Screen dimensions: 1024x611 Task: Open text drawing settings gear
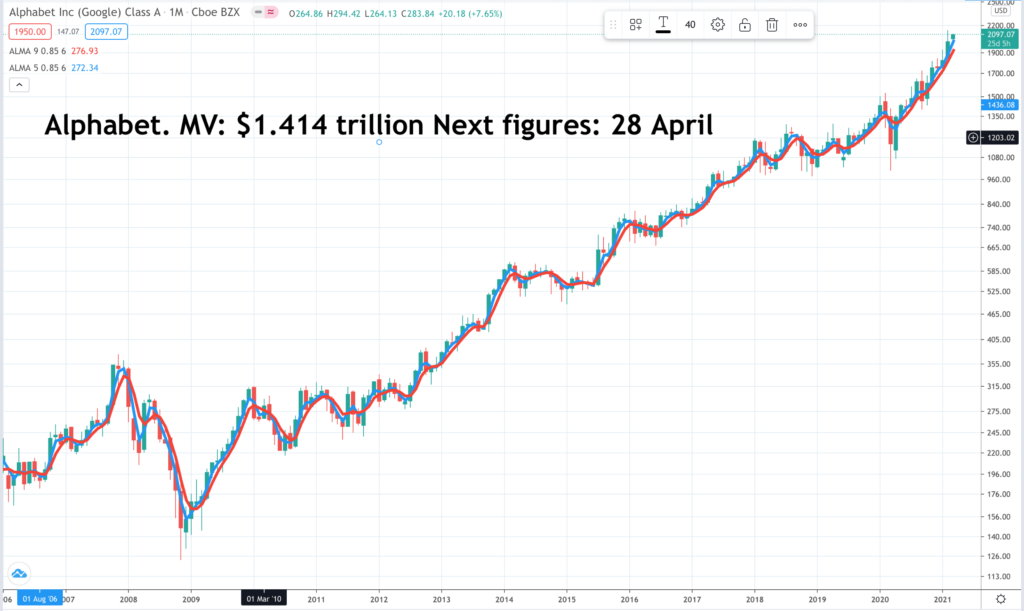click(718, 25)
